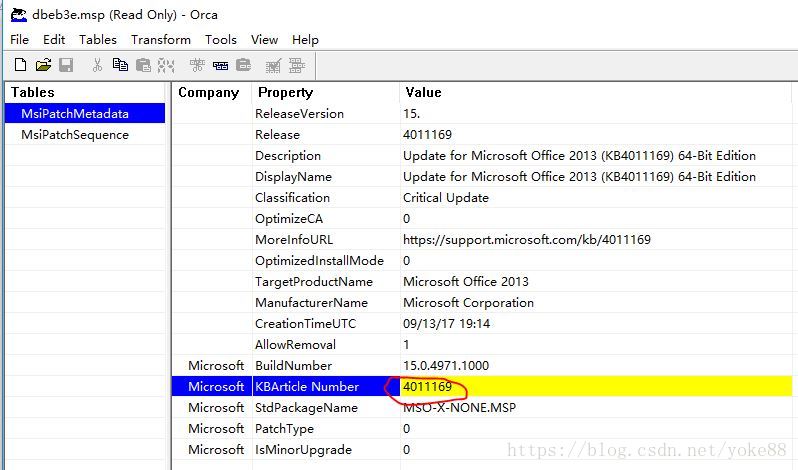Select the TargetProductName property cell
This screenshot has width=798, height=470.
(x=314, y=282)
